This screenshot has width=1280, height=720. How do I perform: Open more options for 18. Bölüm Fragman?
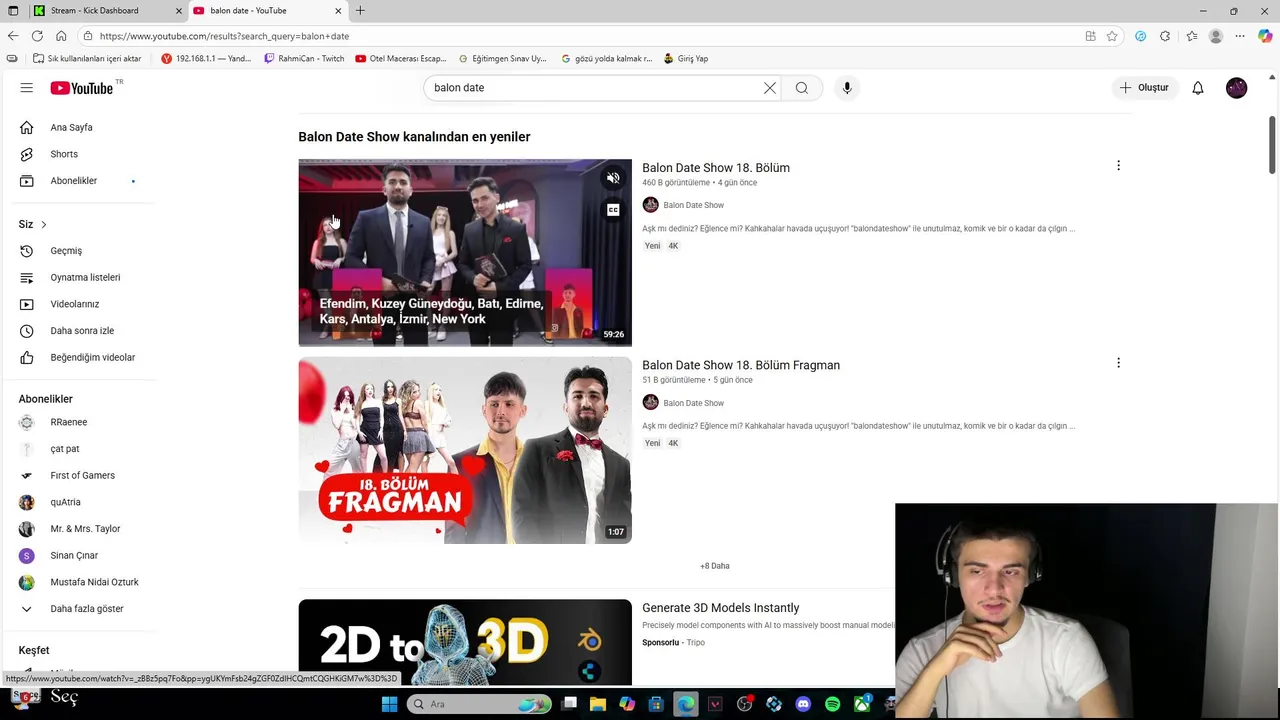tap(1118, 363)
